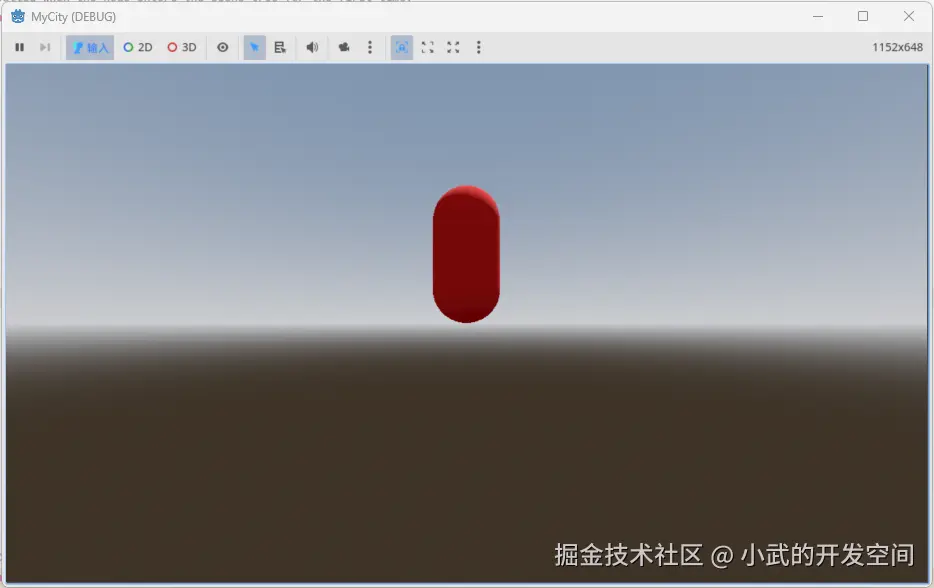
Task: Select the 2D debug view
Action: pos(136,47)
